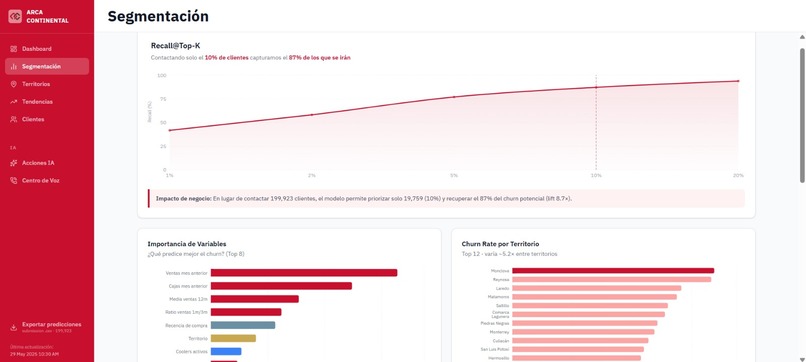Click the 20% data point on recall curve
806x362 pixels.
click(x=738, y=81)
